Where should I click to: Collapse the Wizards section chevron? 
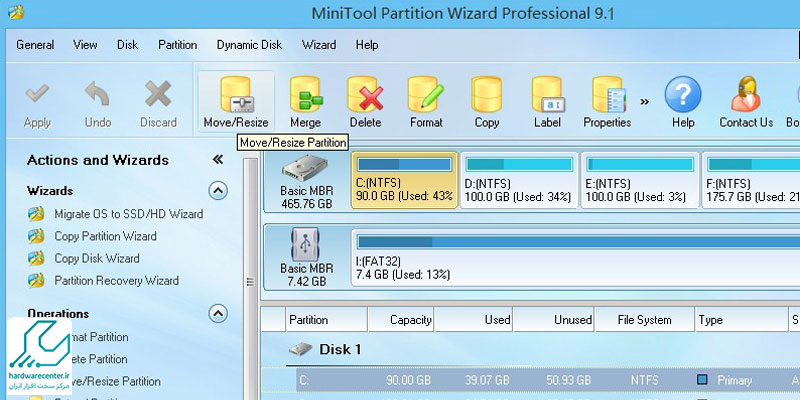(217, 190)
